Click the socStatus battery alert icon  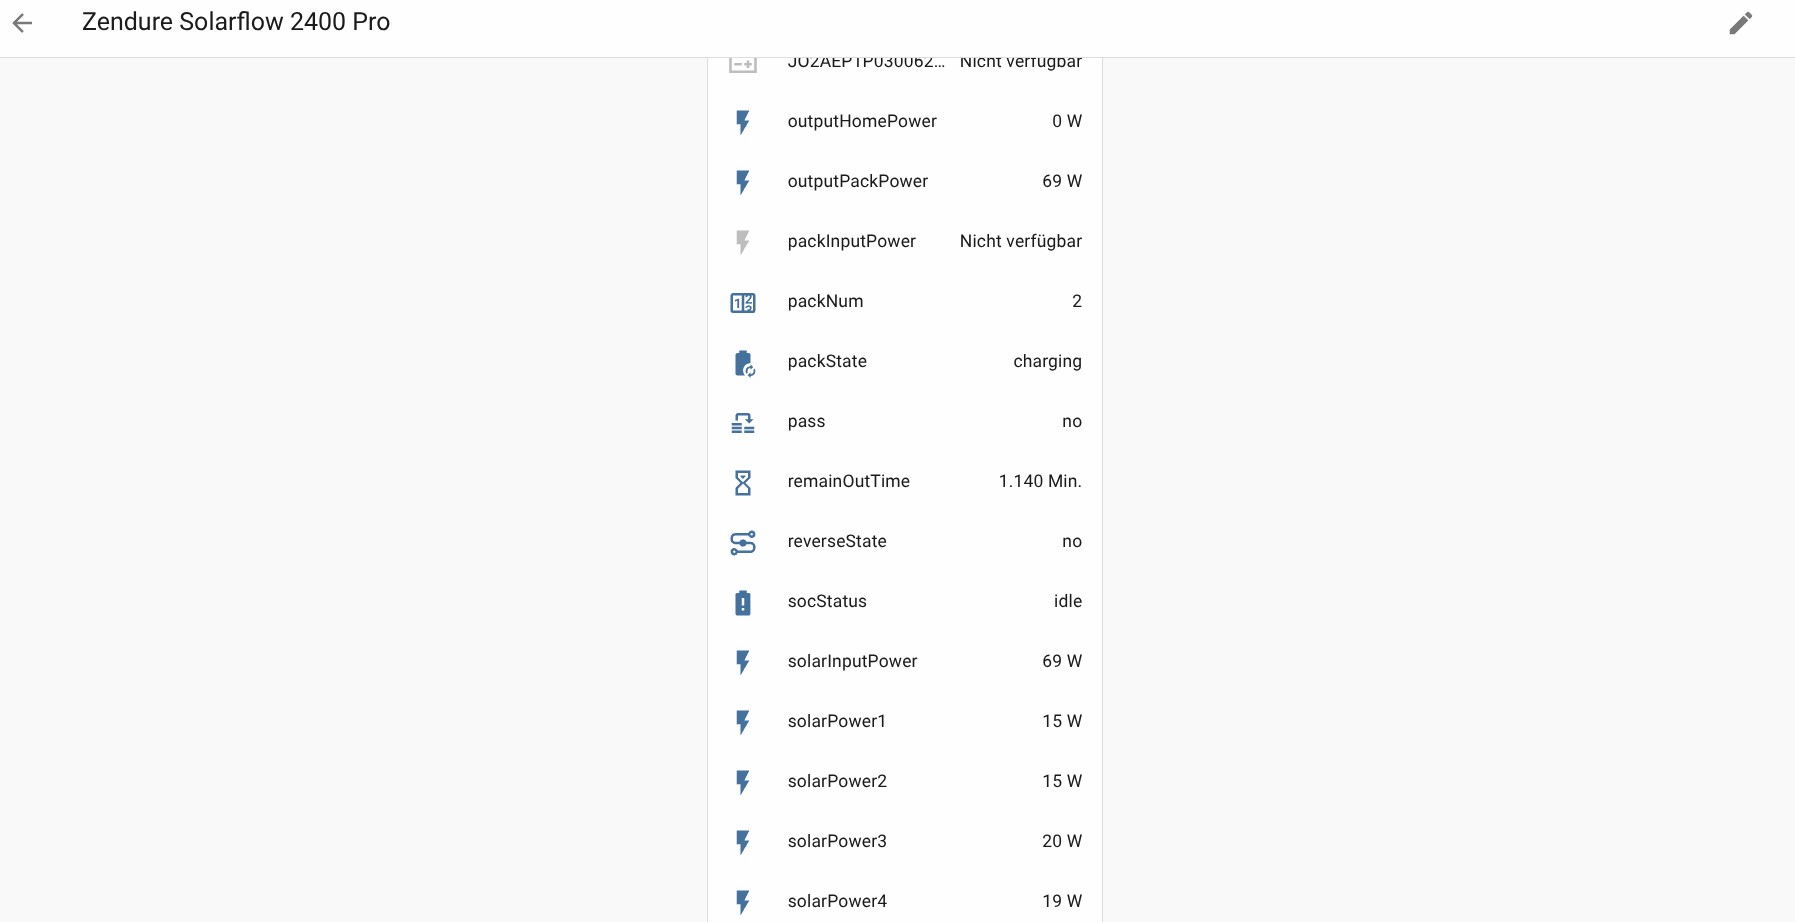coord(743,602)
